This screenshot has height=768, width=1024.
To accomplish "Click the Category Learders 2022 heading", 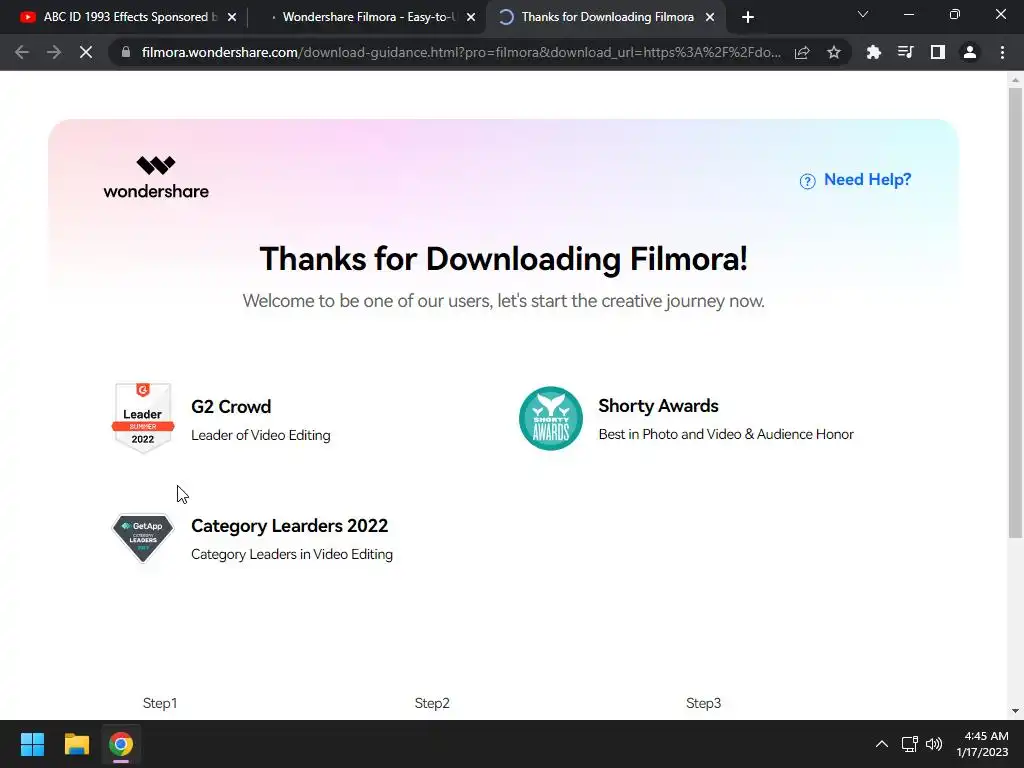I will coord(289,526).
